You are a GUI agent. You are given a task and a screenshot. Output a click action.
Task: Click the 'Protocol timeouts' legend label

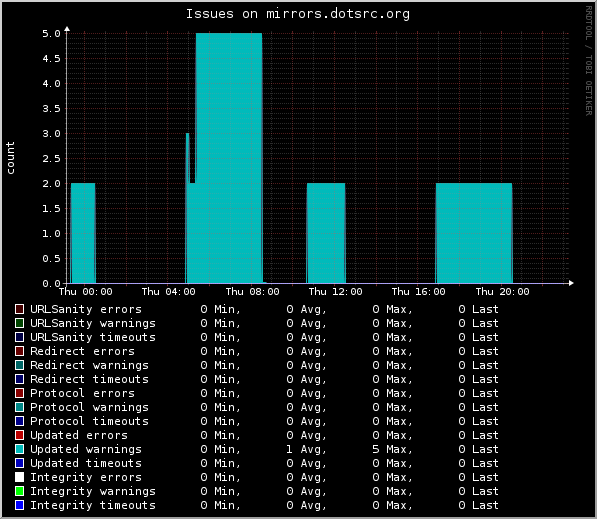pyautogui.click(x=89, y=421)
